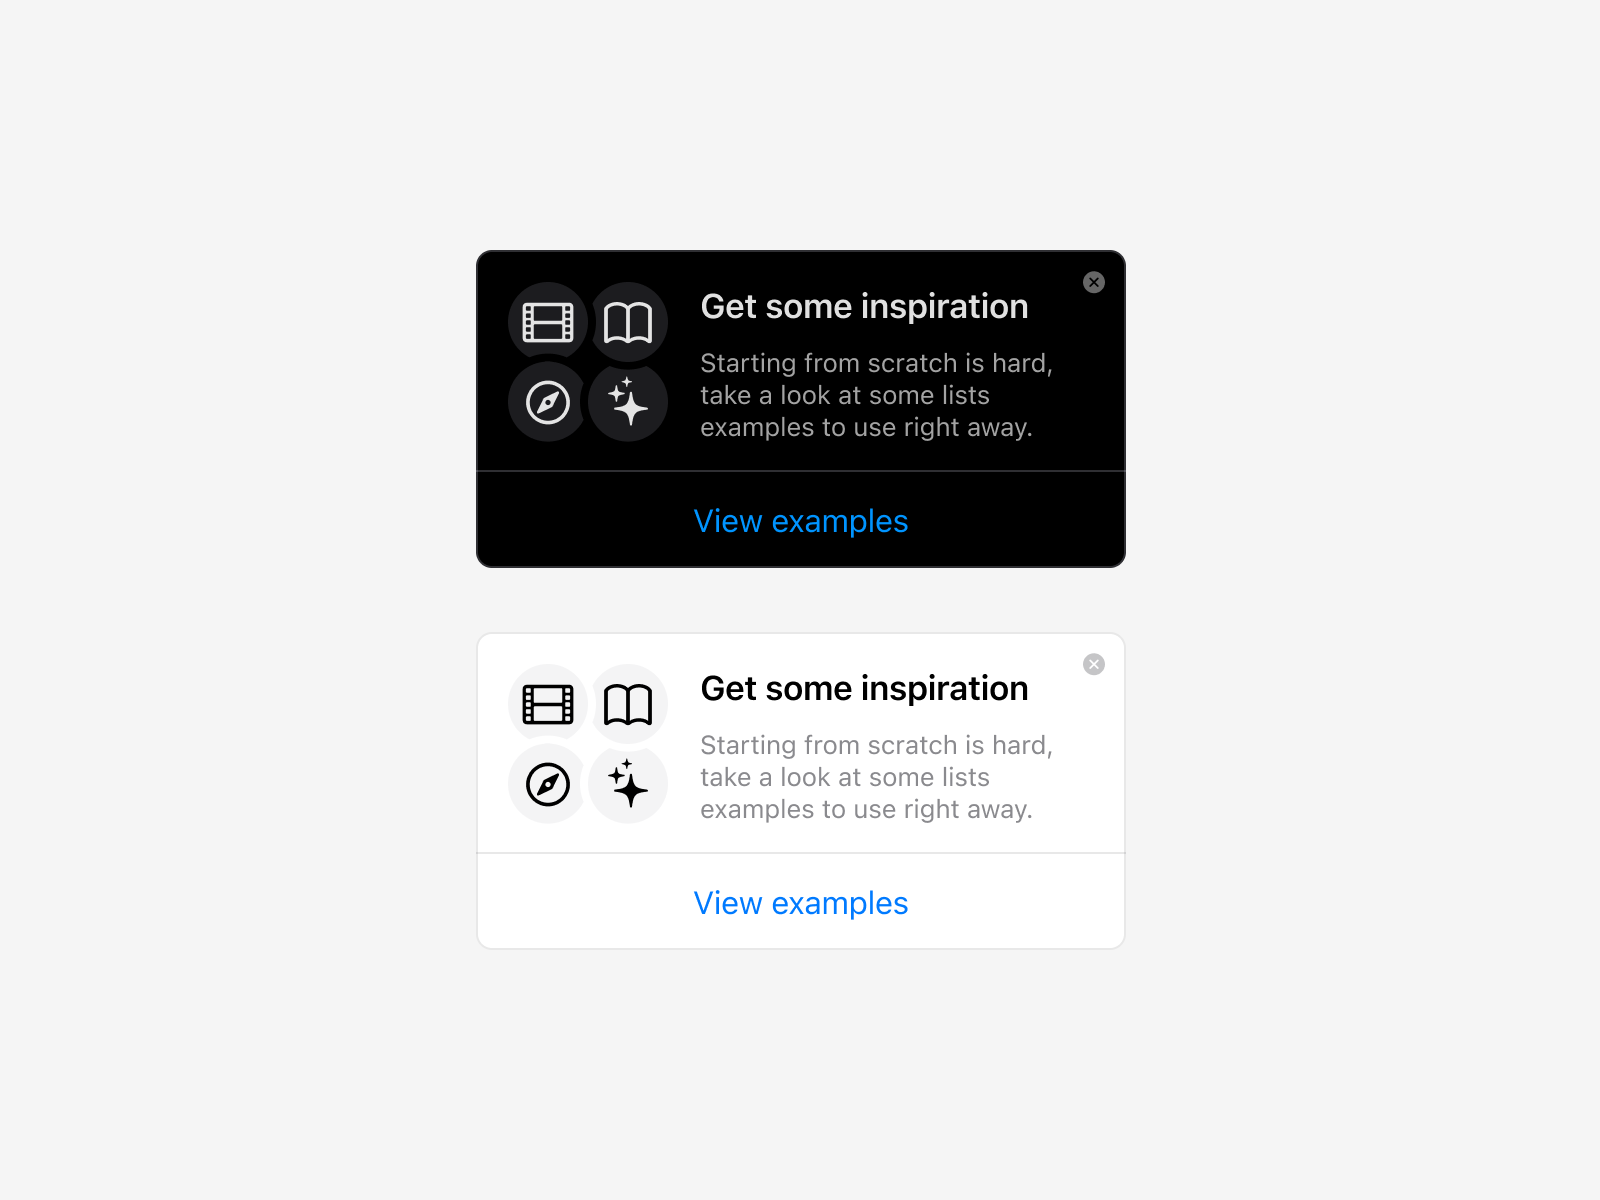Click 'Get some inspiration' heading in light card
The image size is (1600, 1200).
864,688
